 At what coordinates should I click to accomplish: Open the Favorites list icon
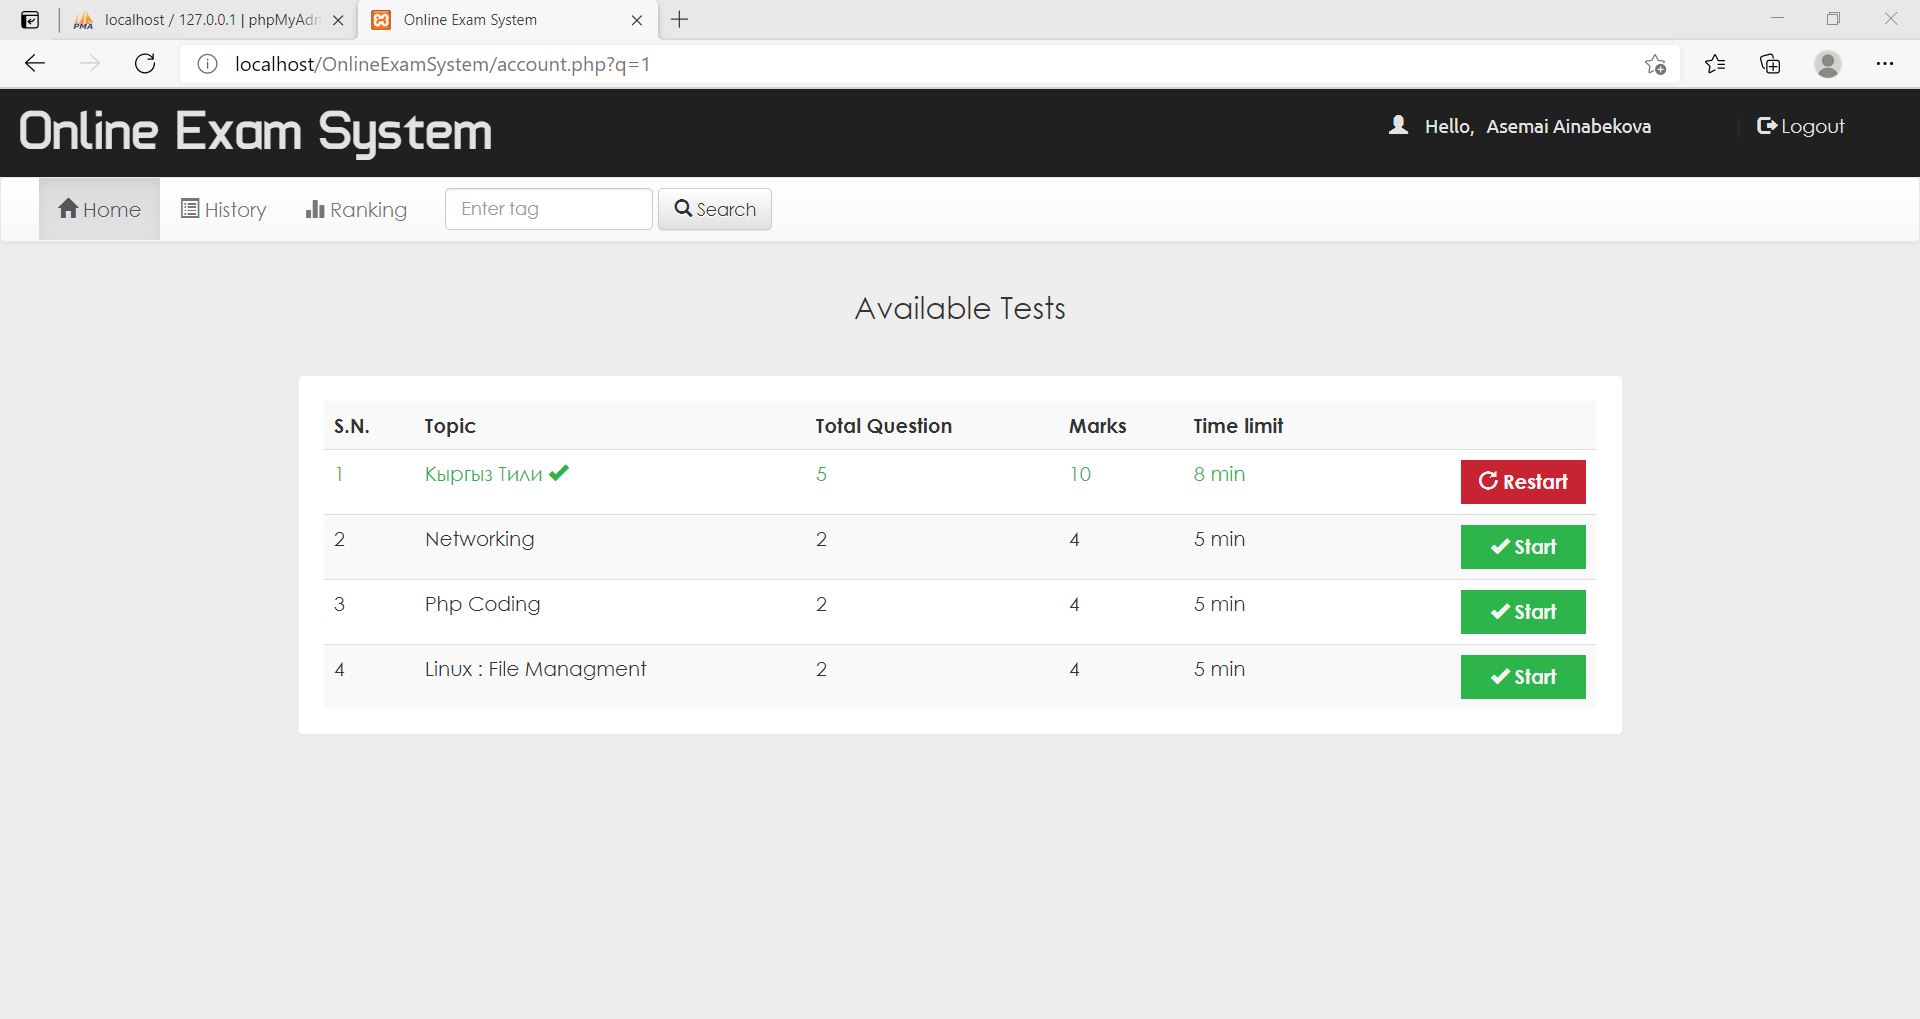click(1715, 64)
